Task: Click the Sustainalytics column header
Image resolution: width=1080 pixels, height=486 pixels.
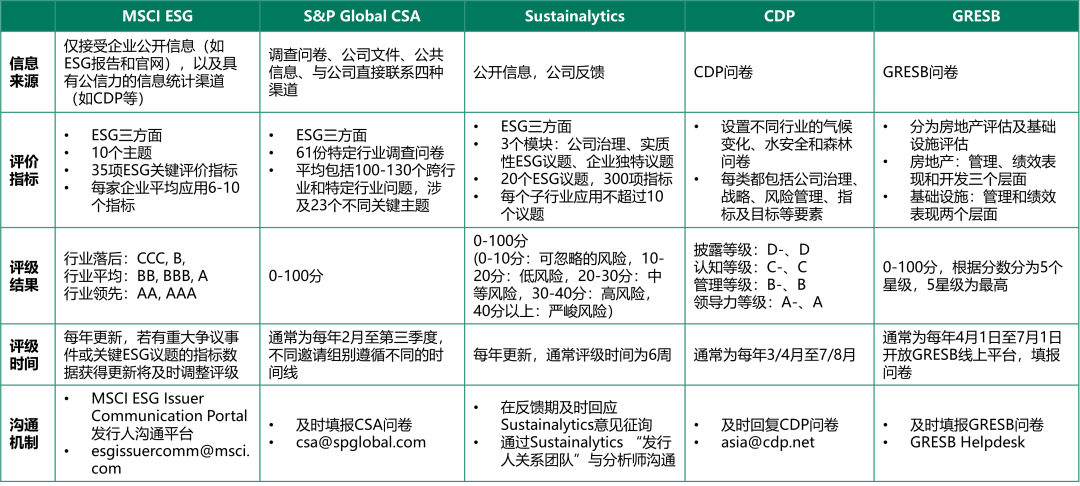Action: [x=574, y=16]
